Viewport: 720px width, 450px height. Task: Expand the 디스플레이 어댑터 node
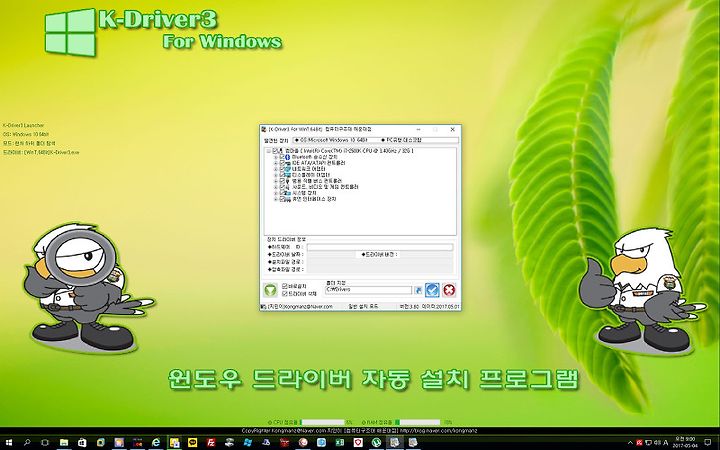[276, 175]
